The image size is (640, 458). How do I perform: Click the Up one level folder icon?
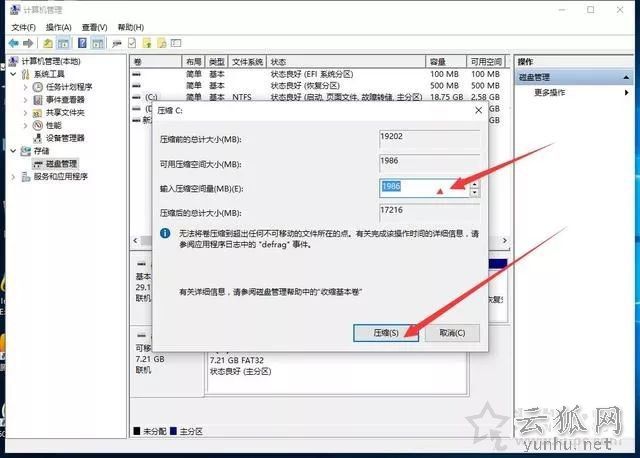48,43
